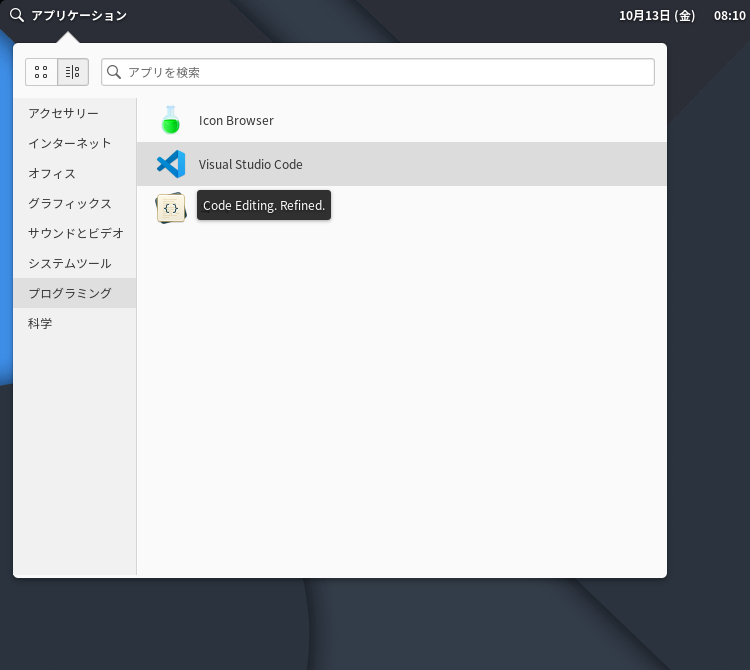Click the search icon inside the app search field
The height and width of the screenshot is (670, 750).
[114, 72]
